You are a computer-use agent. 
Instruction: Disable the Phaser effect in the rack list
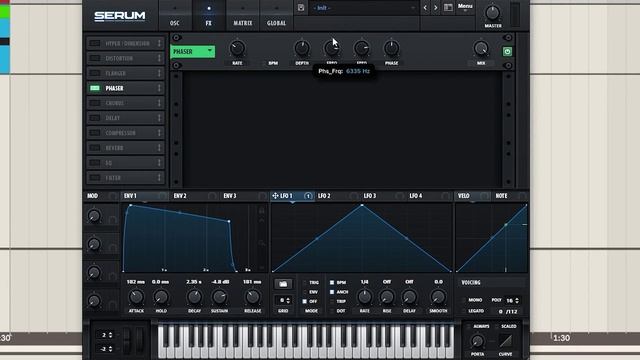pyautogui.click(x=95, y=88)
